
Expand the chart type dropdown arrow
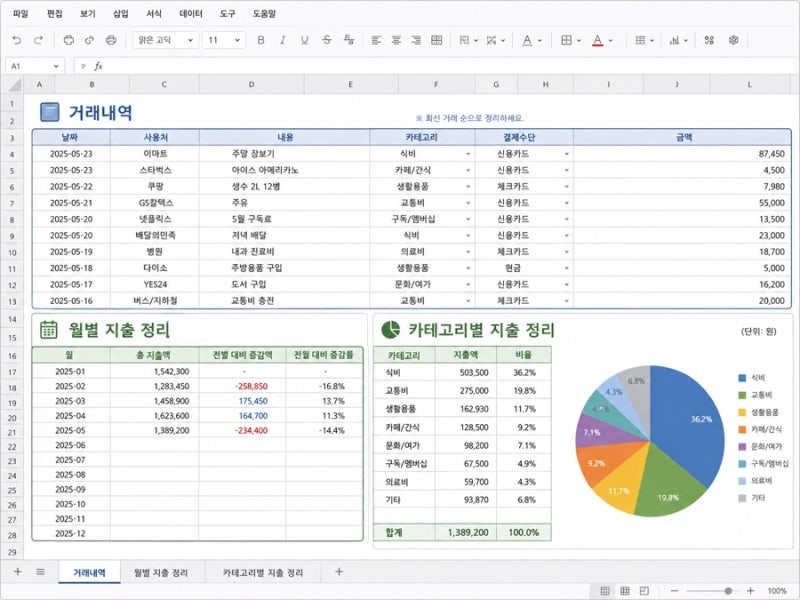(686, 40)
